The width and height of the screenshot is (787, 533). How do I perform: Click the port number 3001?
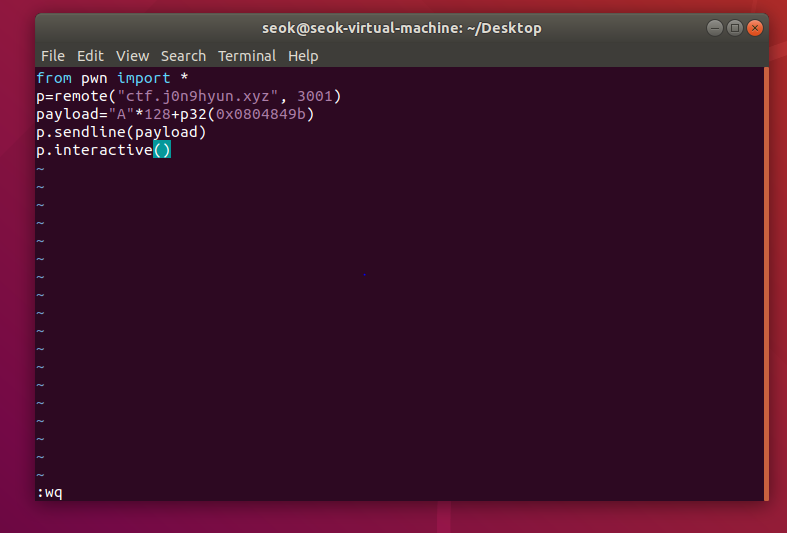coord(315,96)
